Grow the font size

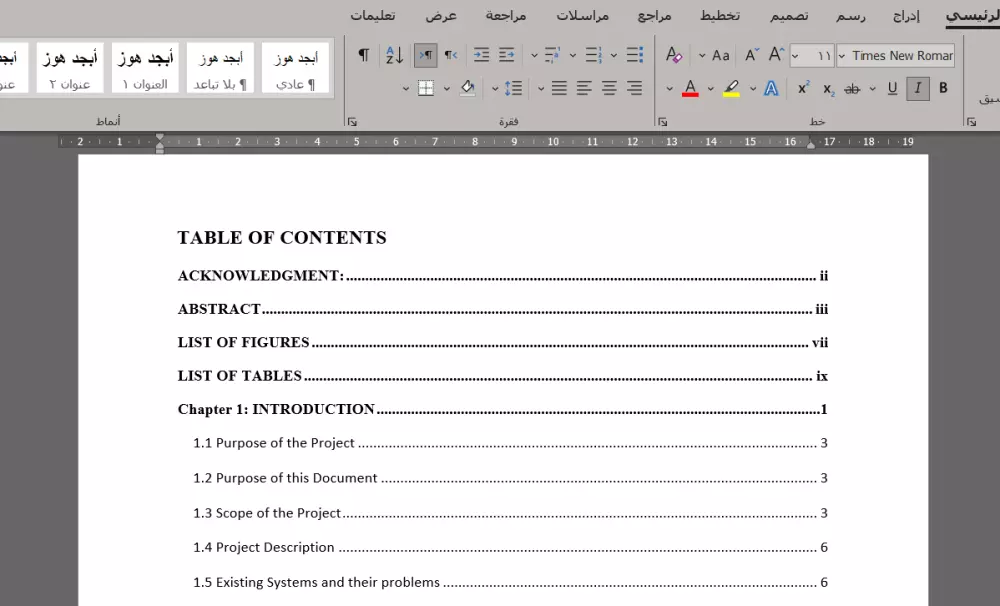pos(776,55)
